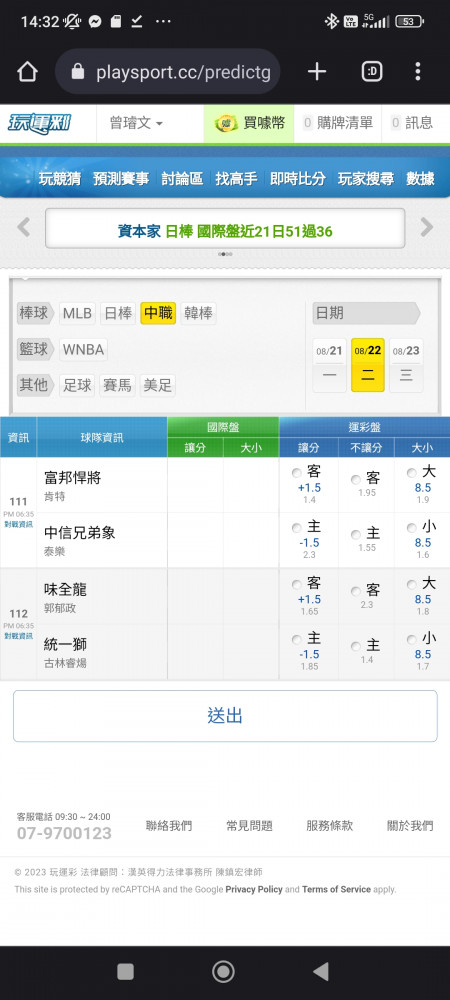Select the 中職 league tab
The image size is (450, 1000).
click(158, 313)
